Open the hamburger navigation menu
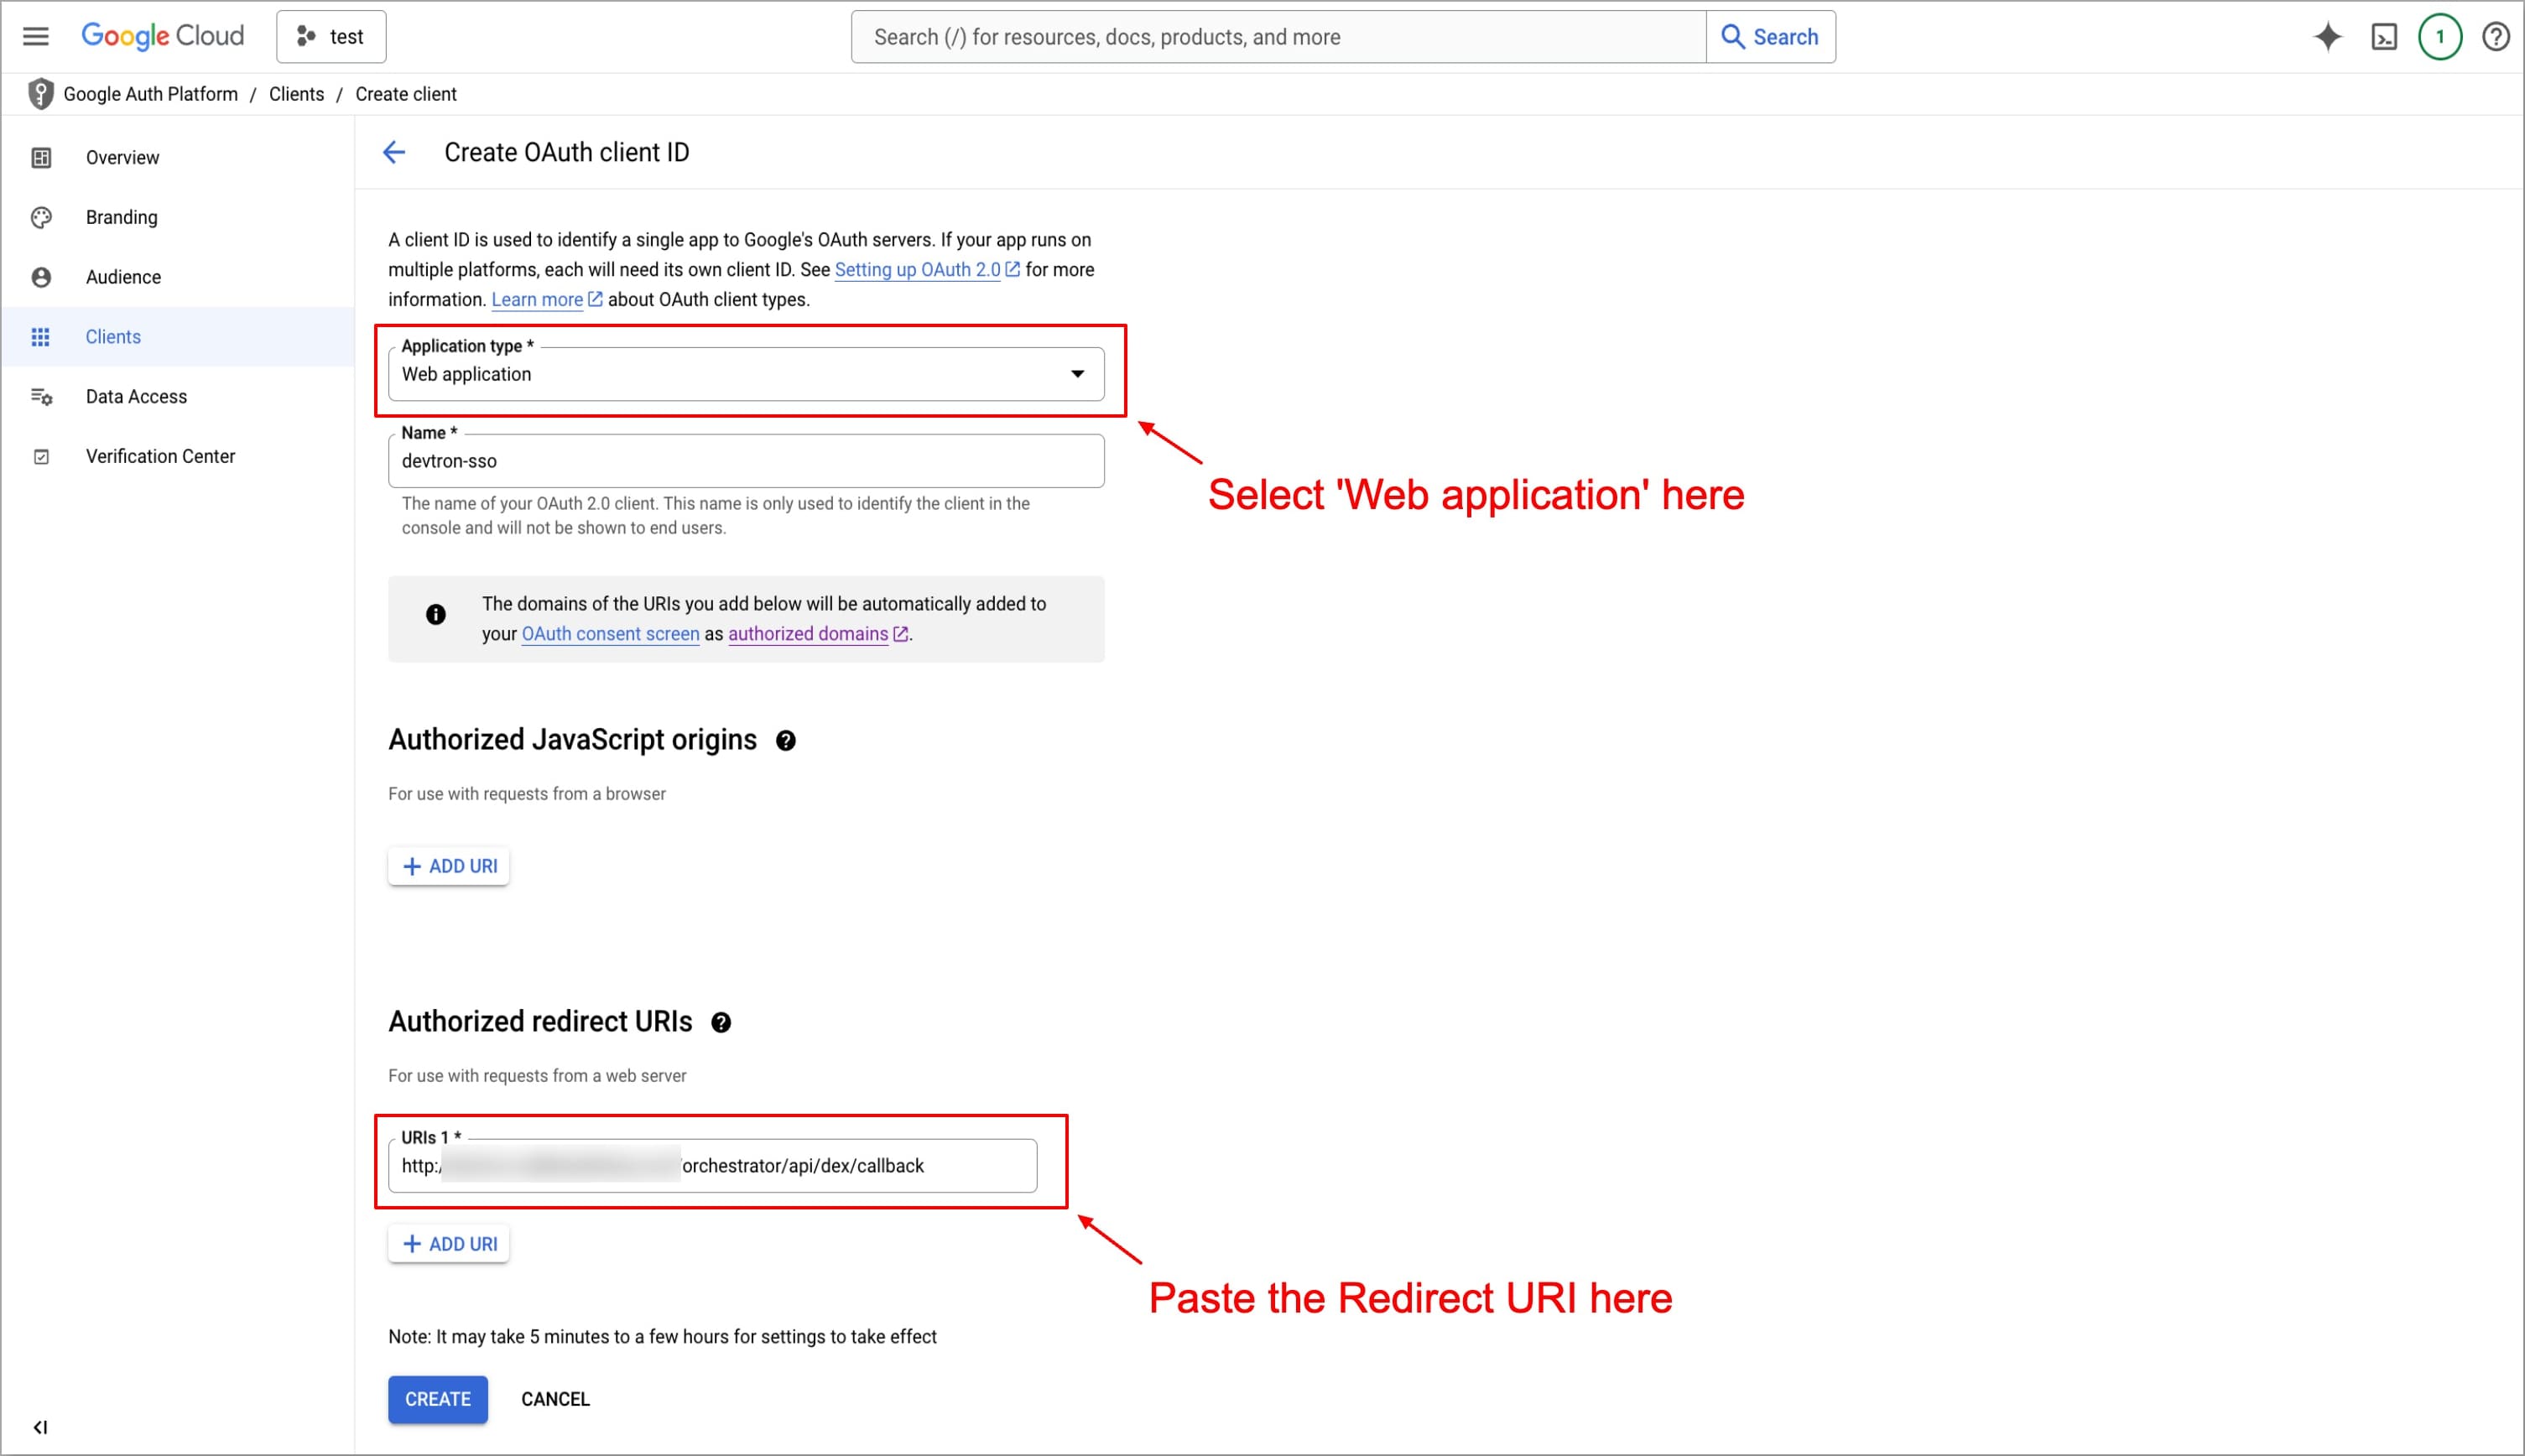 [x=36, y=37]
